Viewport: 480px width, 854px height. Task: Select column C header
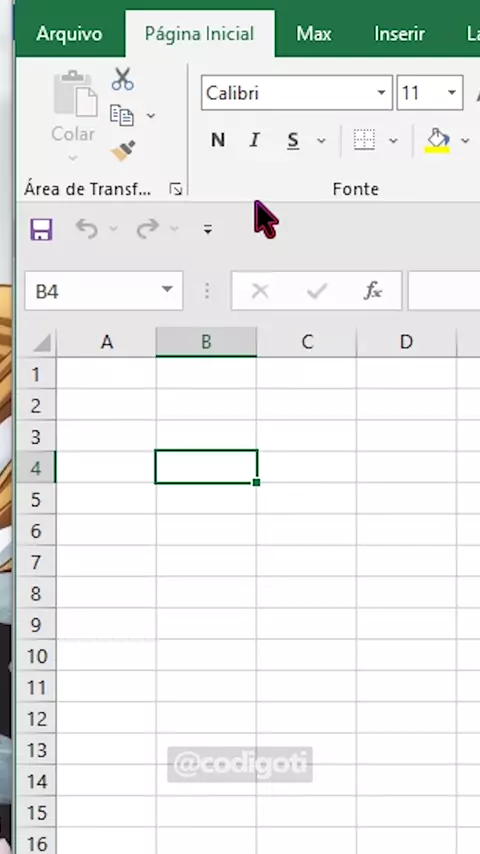coord(307,342)
